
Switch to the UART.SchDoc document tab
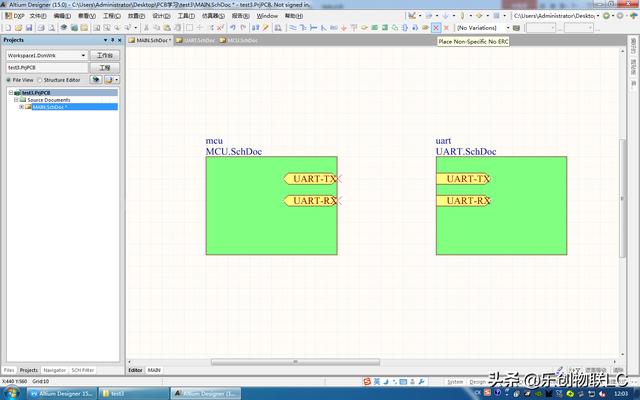coord(195,40)
